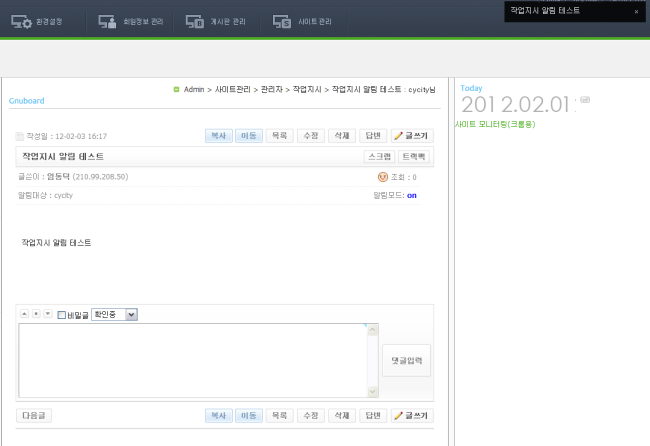Click the orange face icon beside 조회
The width and height of the screenshot is (650, 446).
[383, 177]
